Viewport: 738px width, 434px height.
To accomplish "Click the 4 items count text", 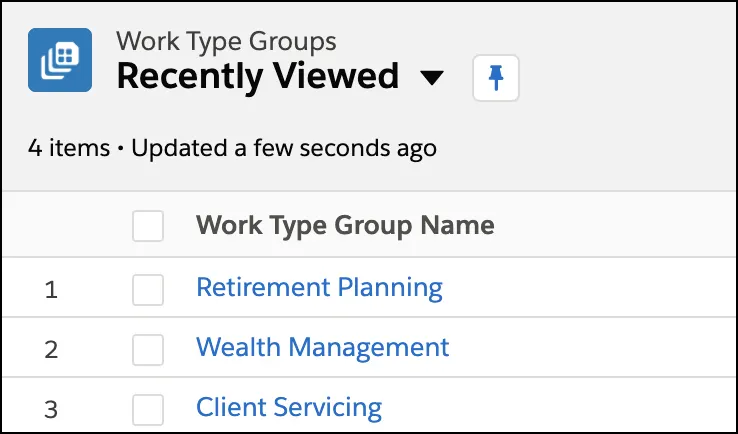I will (x=69, y=148).
